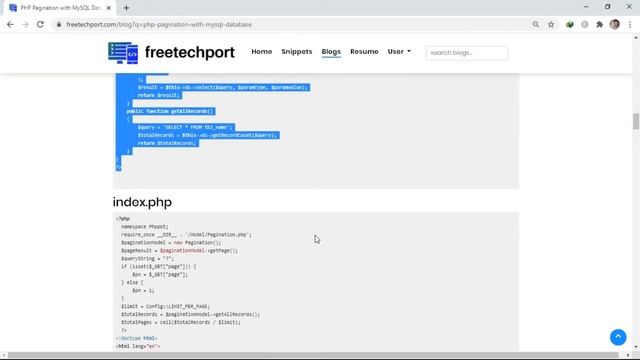Image resolution: width=640 pixels, height=360 pixels.
Task: View site security lock info
Action: [x=59, y=24]
